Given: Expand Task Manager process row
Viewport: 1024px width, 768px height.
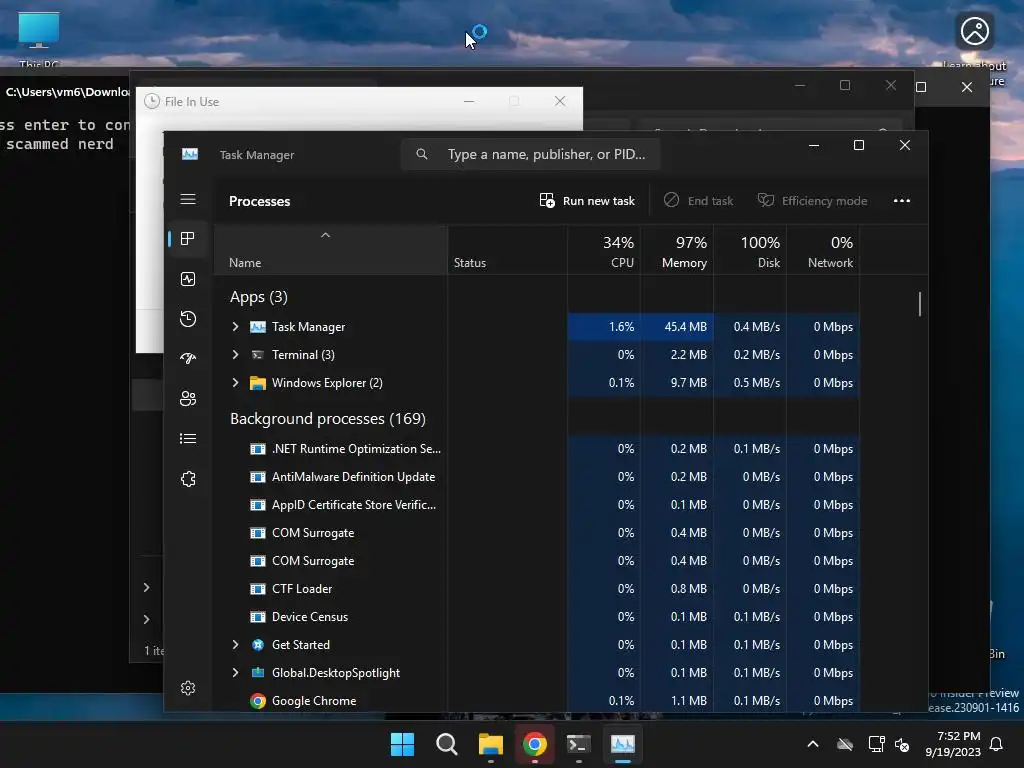Looking at the screenshot, I should click(236, 327).
